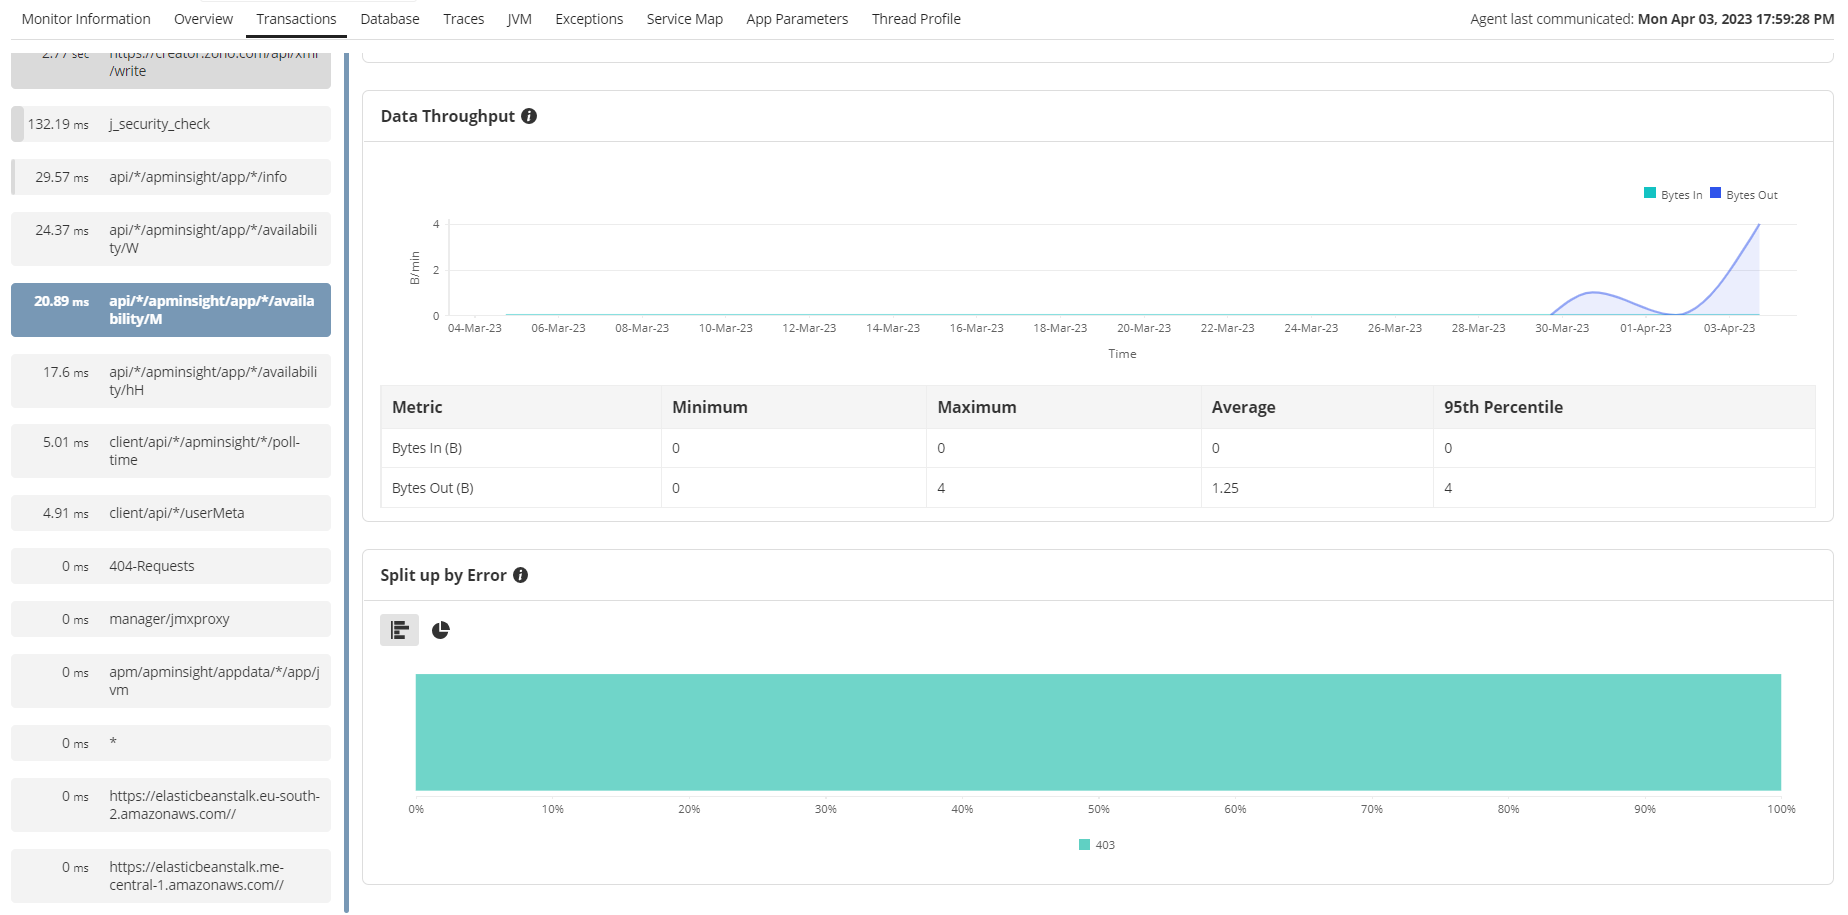
Task: Open the Service Map tab
Action: [x=684, y=19]
